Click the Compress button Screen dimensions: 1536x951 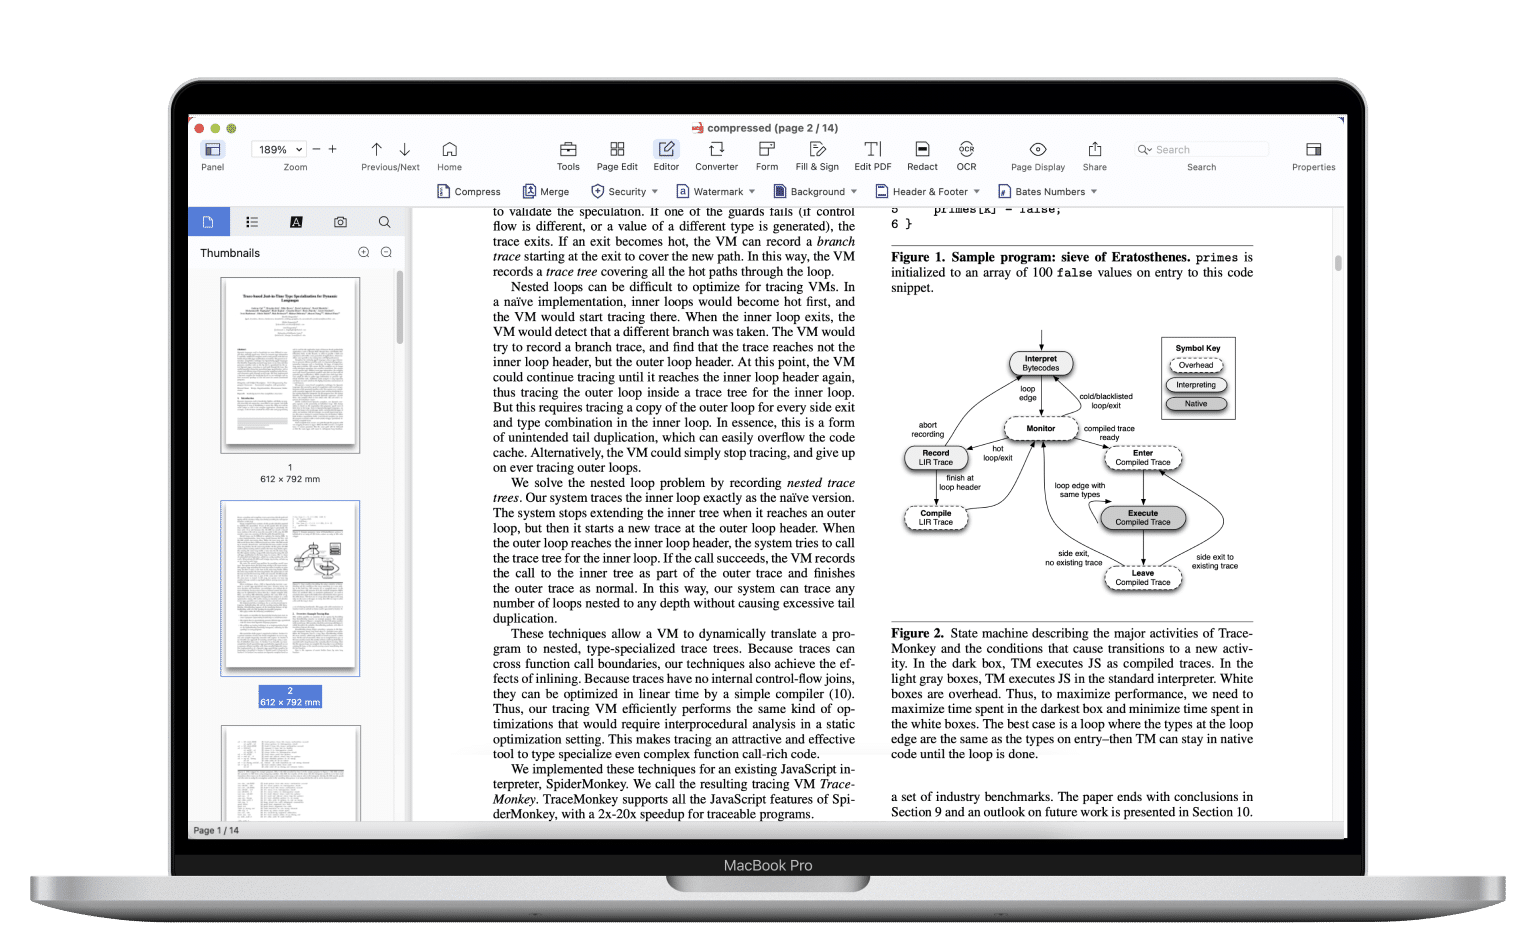[x=469, y=191]
